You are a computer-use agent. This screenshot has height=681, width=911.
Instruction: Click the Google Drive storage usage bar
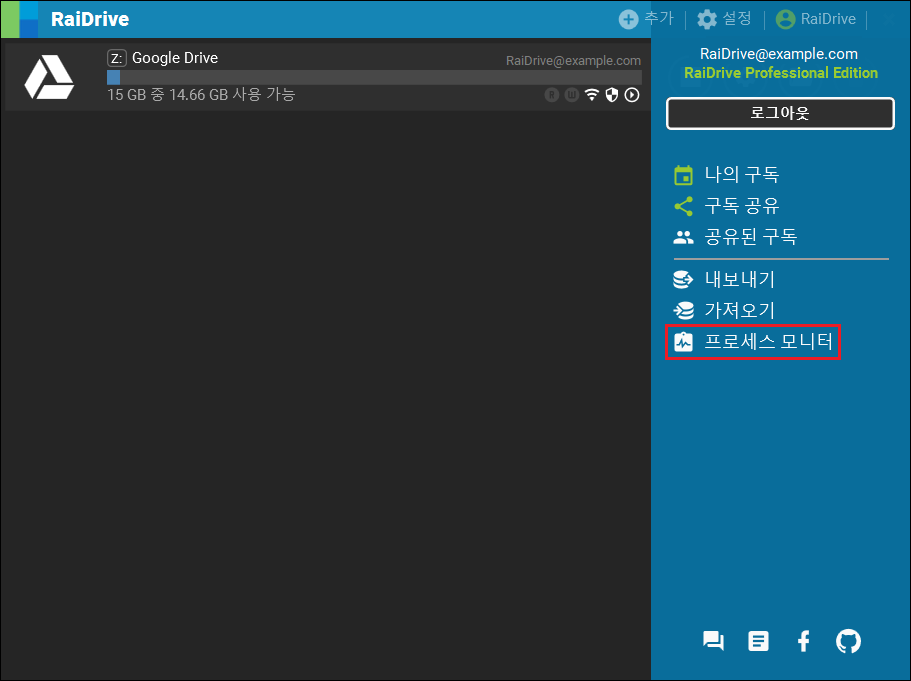click(374, 78)
